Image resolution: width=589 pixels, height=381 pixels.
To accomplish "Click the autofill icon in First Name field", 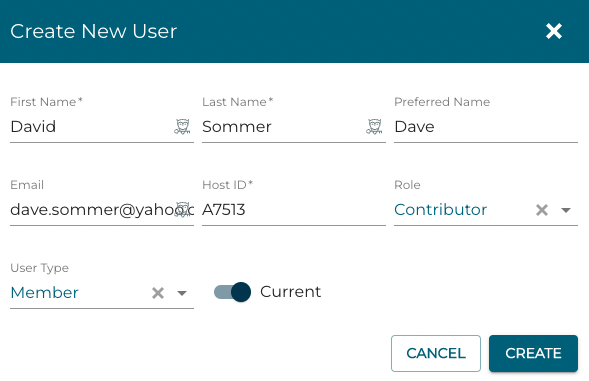I will tap(182, 127).
